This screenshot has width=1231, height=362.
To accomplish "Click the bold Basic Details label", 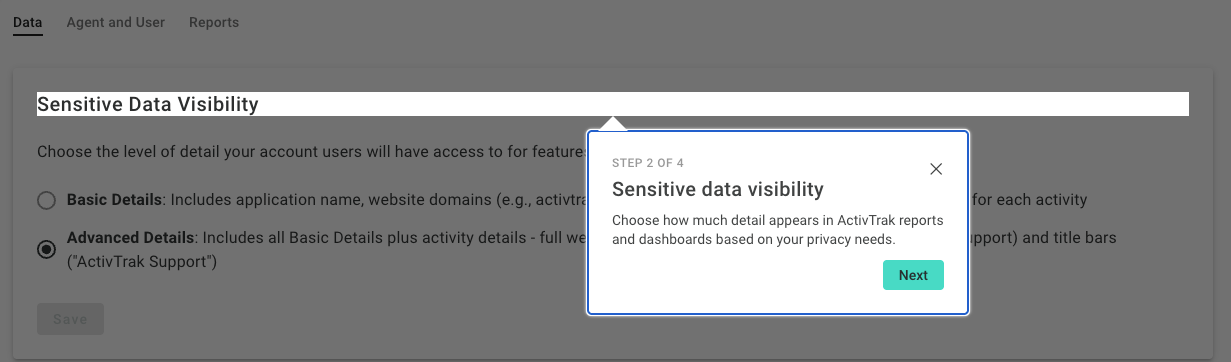I will [114, 200].
